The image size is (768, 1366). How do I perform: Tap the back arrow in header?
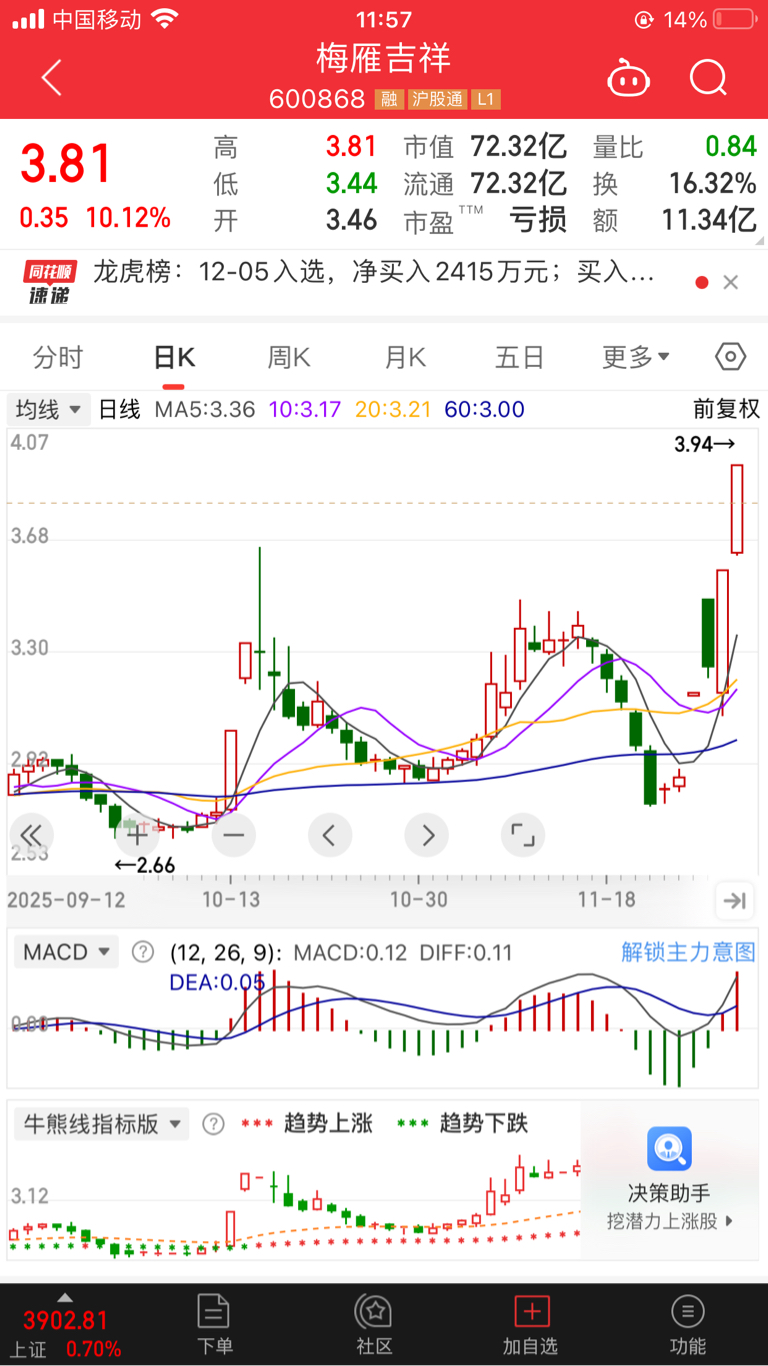[x=51, y=78]
